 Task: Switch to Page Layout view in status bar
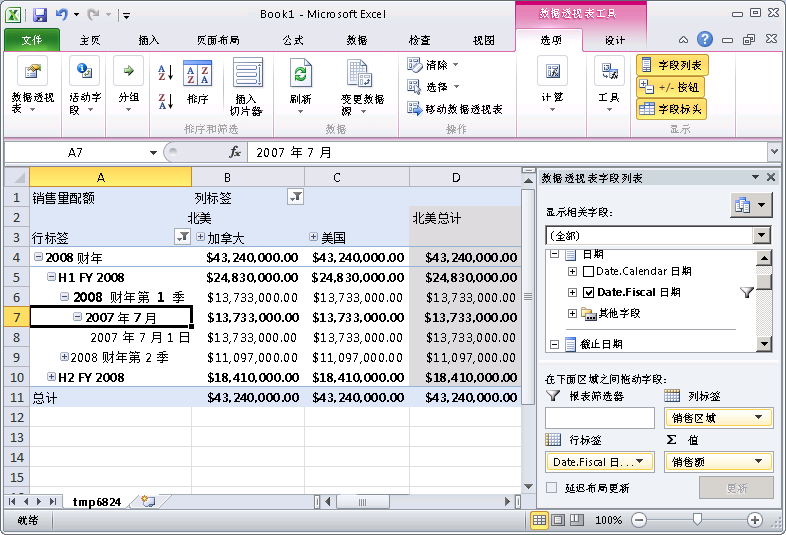click(x=558, y=520)
